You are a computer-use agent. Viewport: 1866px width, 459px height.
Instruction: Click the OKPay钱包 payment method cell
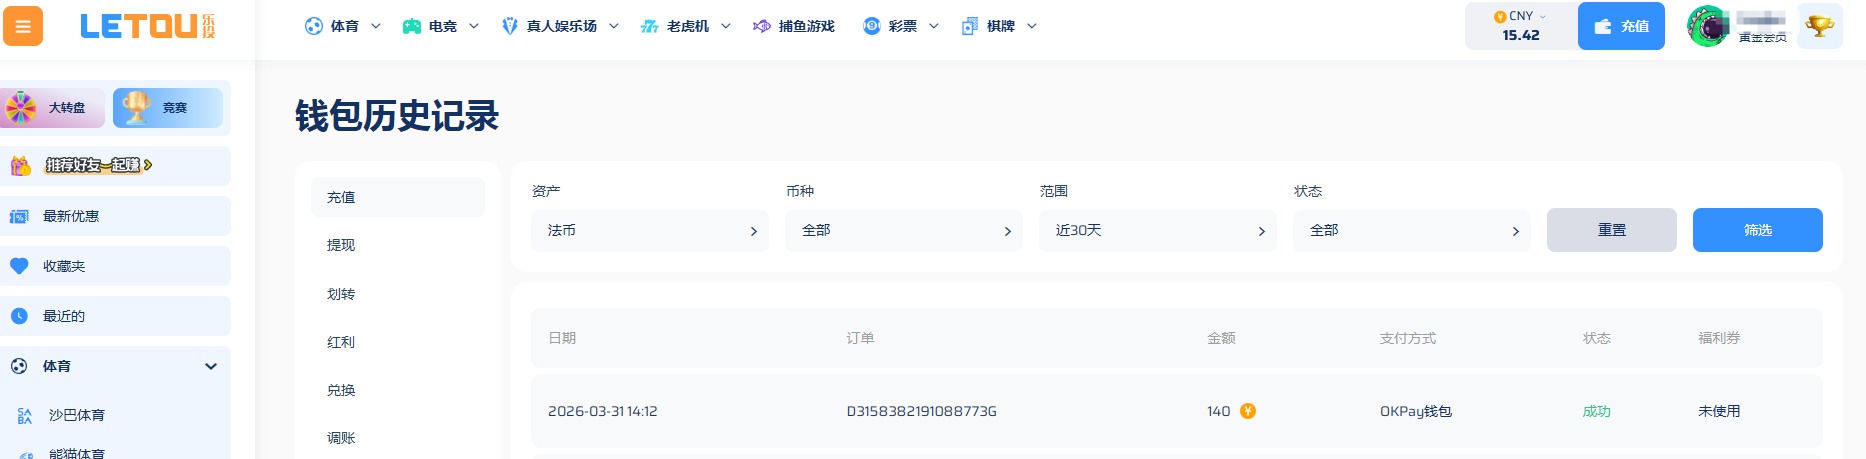[x=1415, y=411]
